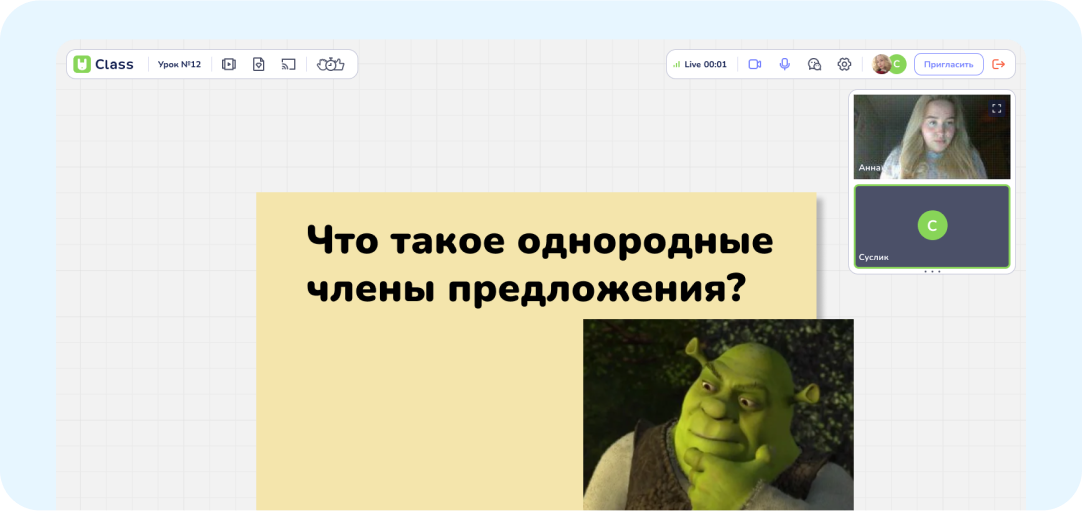Open the document file icon

(x=258, y=64)
